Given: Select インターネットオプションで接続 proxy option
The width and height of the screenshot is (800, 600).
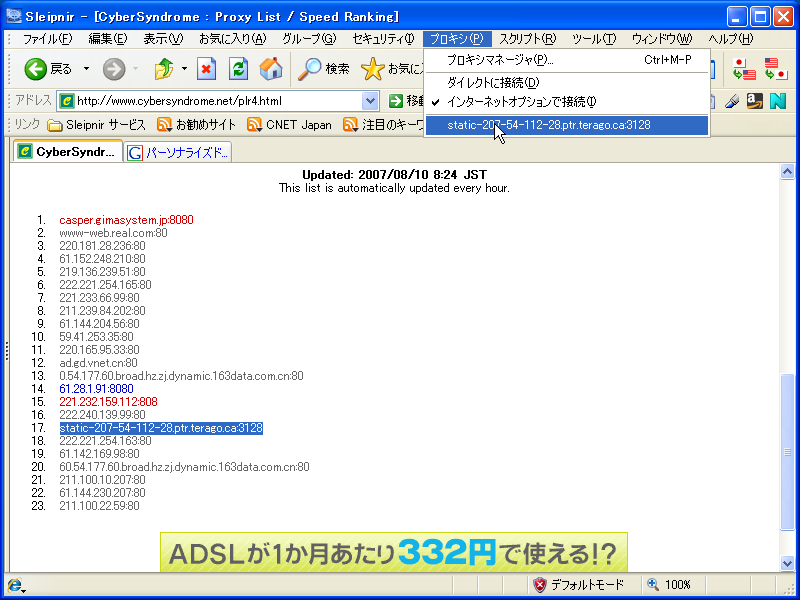Looking at the screenshot, I should point(566,102).
